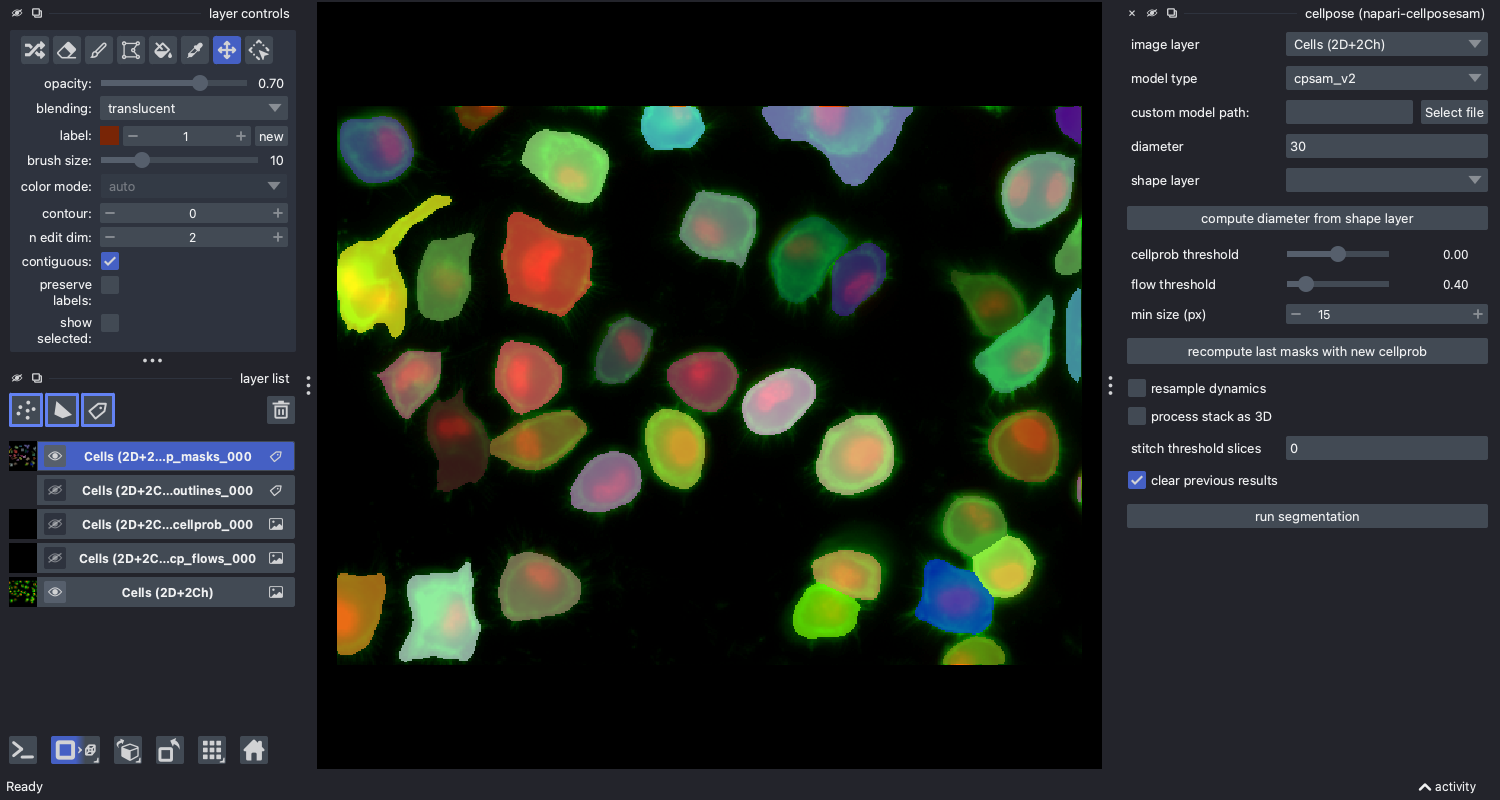Change order of visible axes

pyautogui.click(x=128, y=750)
